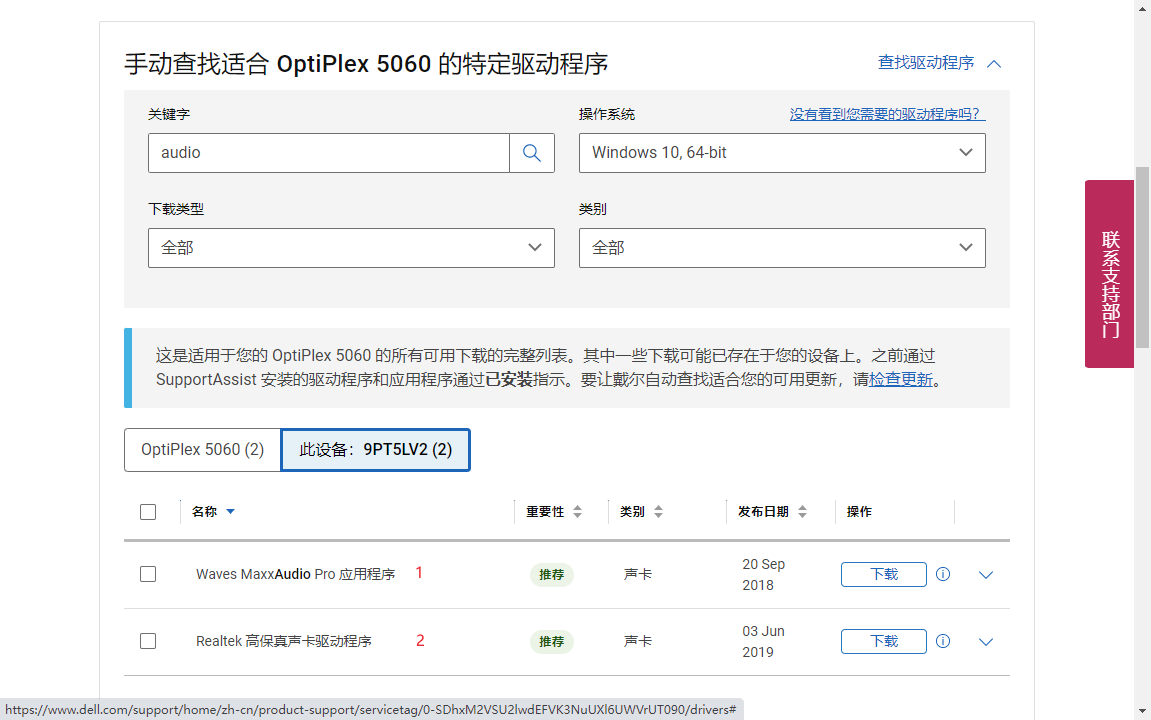This screenshot has width=1151, height=720.
Task: Check the Realtek 高保真声卡驱动程序 row checkbox
Action: pos(148,641)
